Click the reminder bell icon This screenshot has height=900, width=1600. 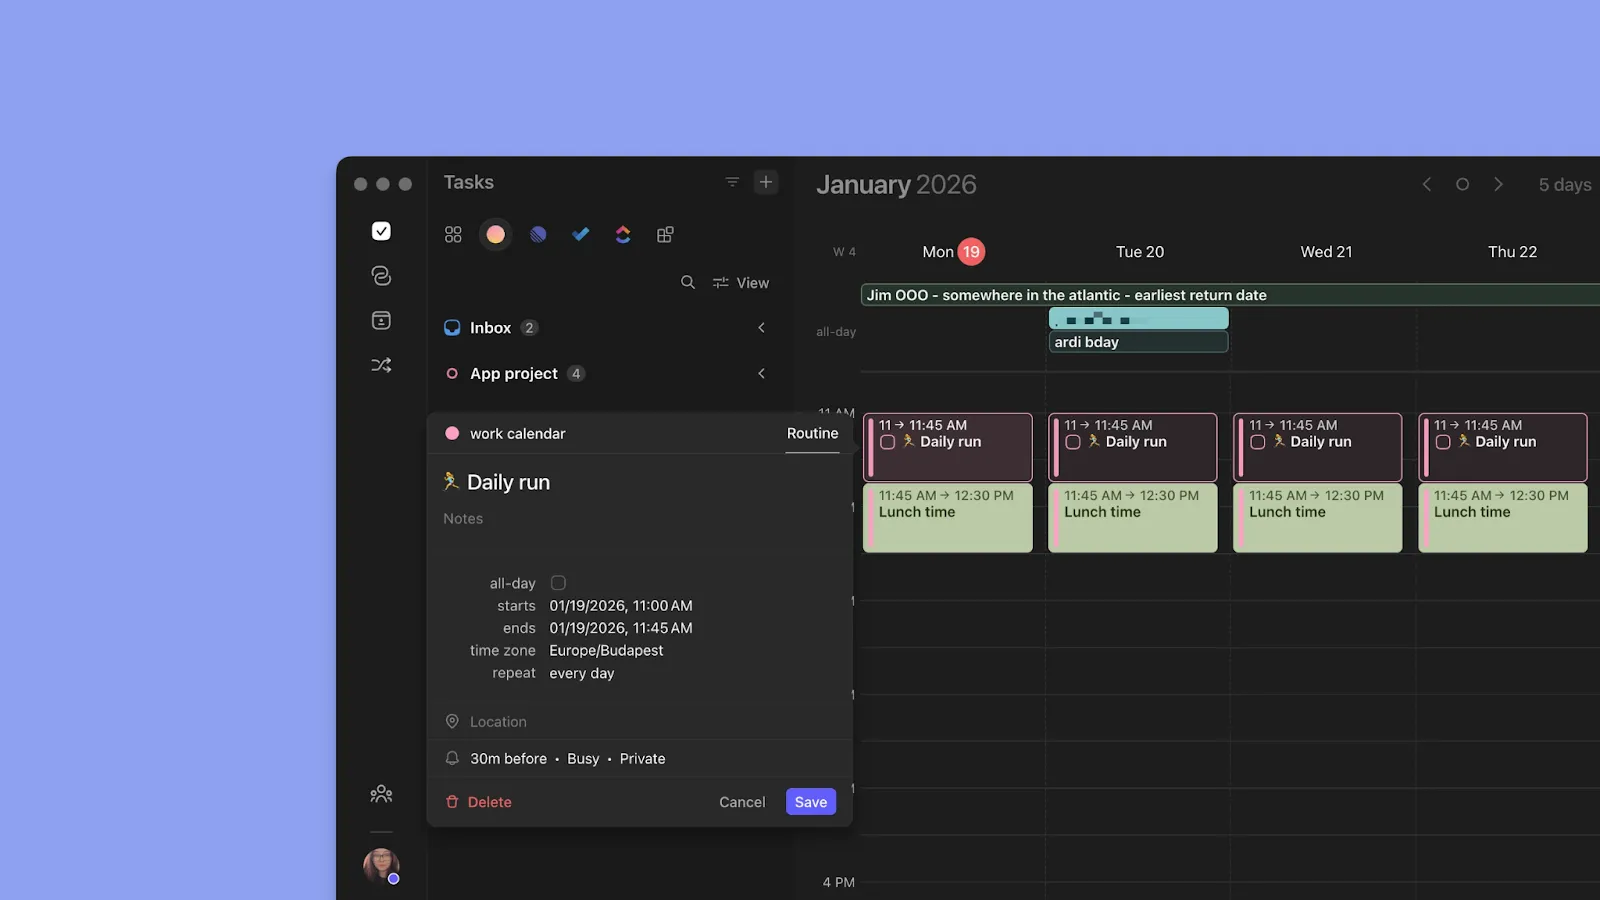452,758
